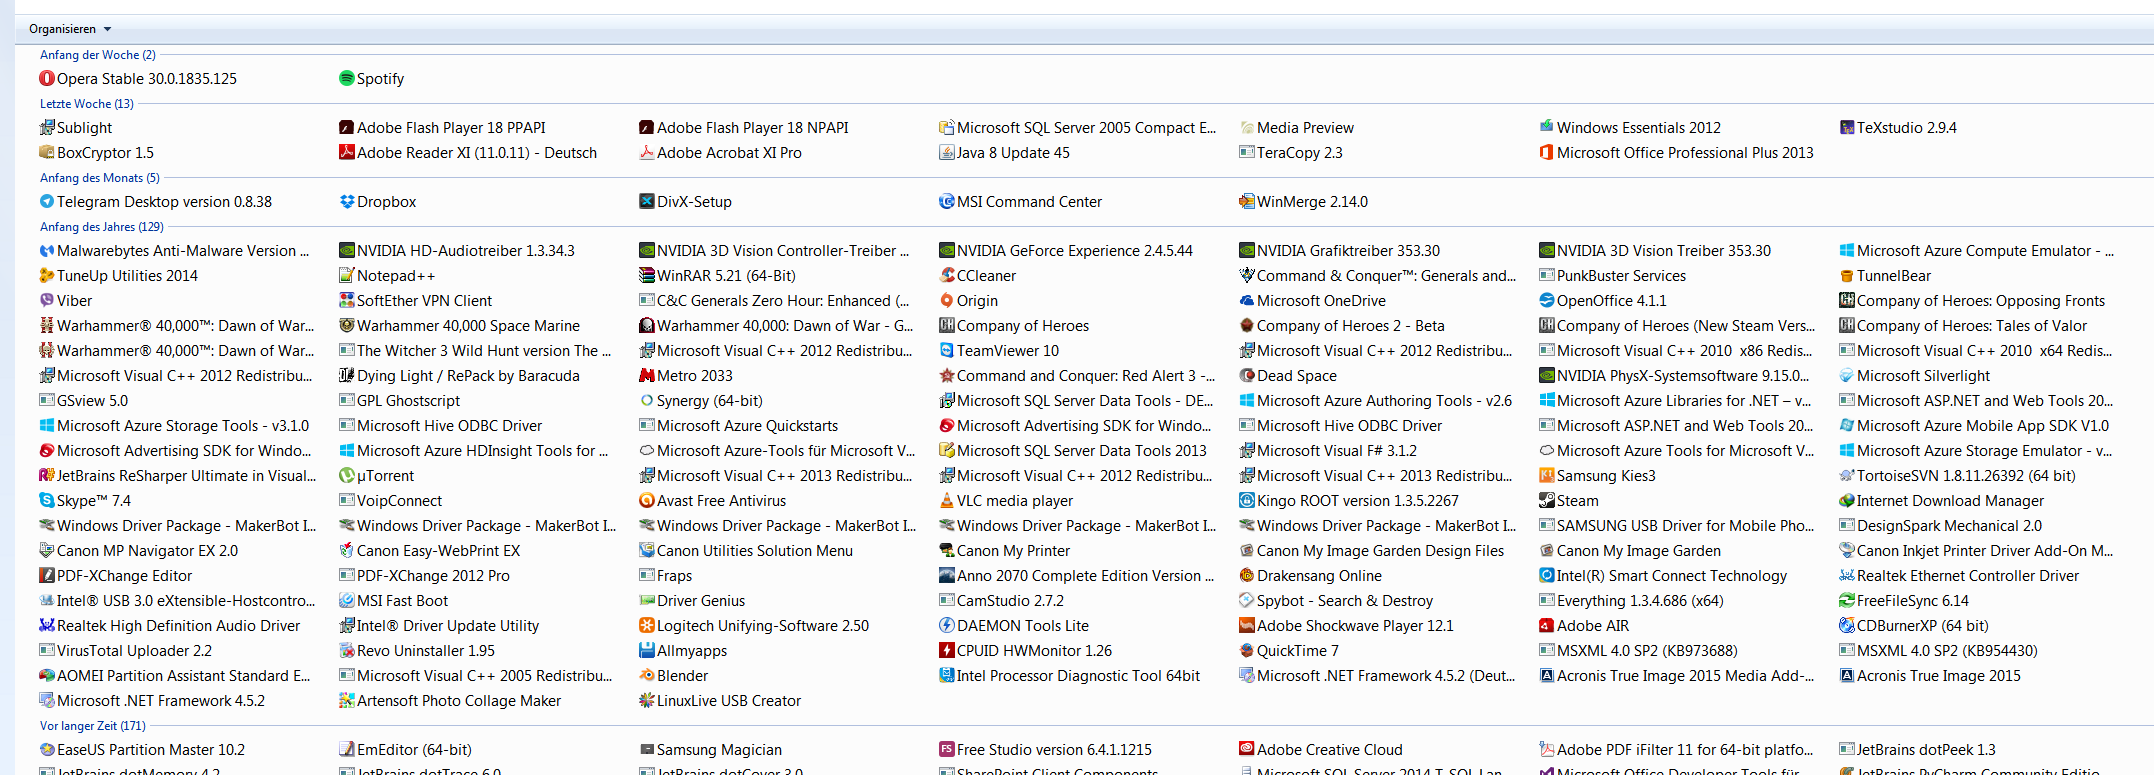
Task: Select 'Samsung Kies3' entry
Action: click(1598, 475)
